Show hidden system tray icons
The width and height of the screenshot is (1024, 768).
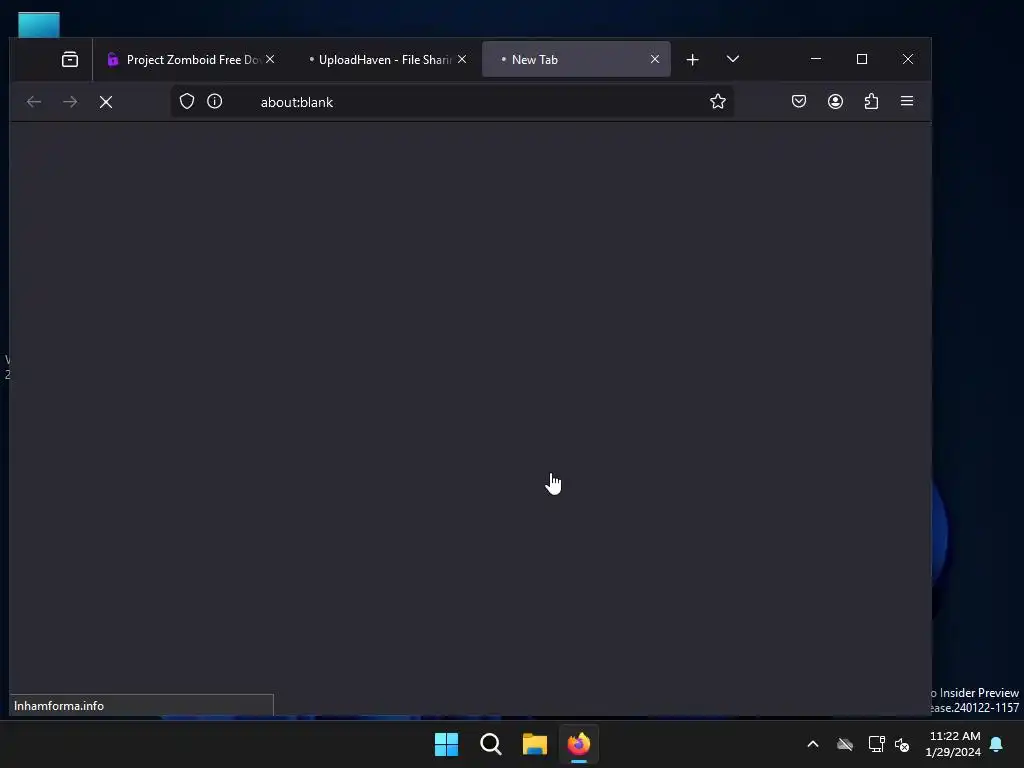[813, 744]
